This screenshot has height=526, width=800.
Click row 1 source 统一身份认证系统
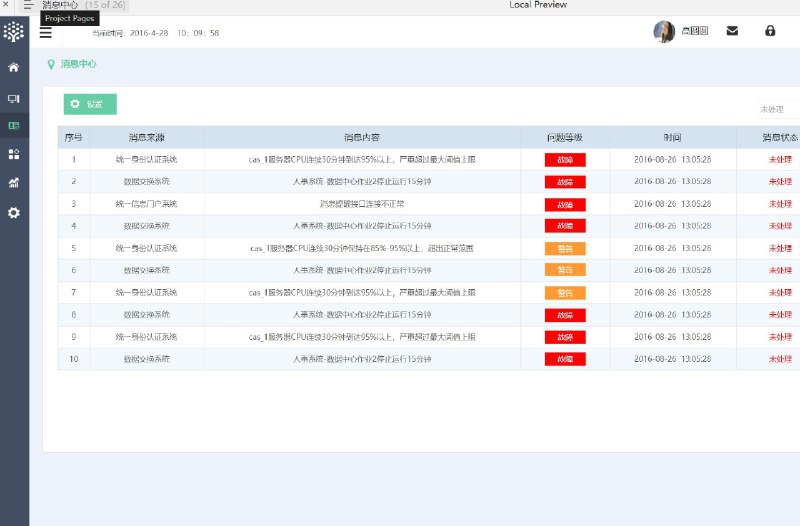coord(146,160)
